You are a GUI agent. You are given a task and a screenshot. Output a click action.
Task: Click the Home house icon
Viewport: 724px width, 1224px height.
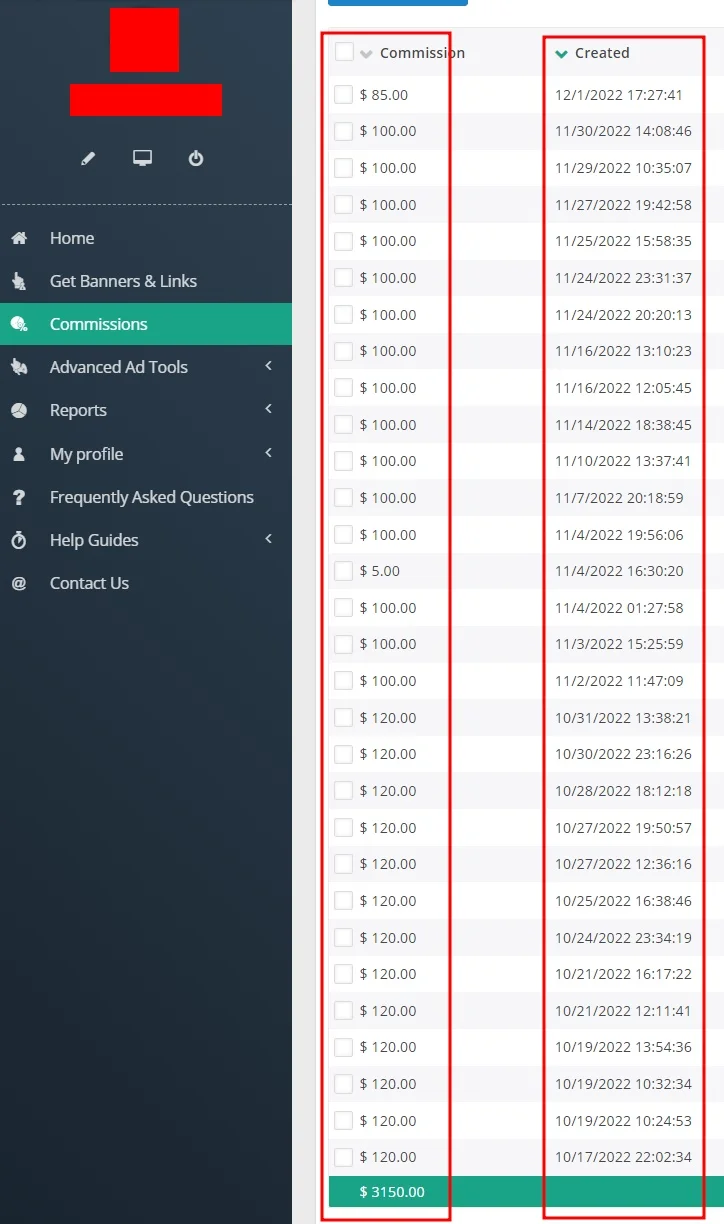coord(19,239)
